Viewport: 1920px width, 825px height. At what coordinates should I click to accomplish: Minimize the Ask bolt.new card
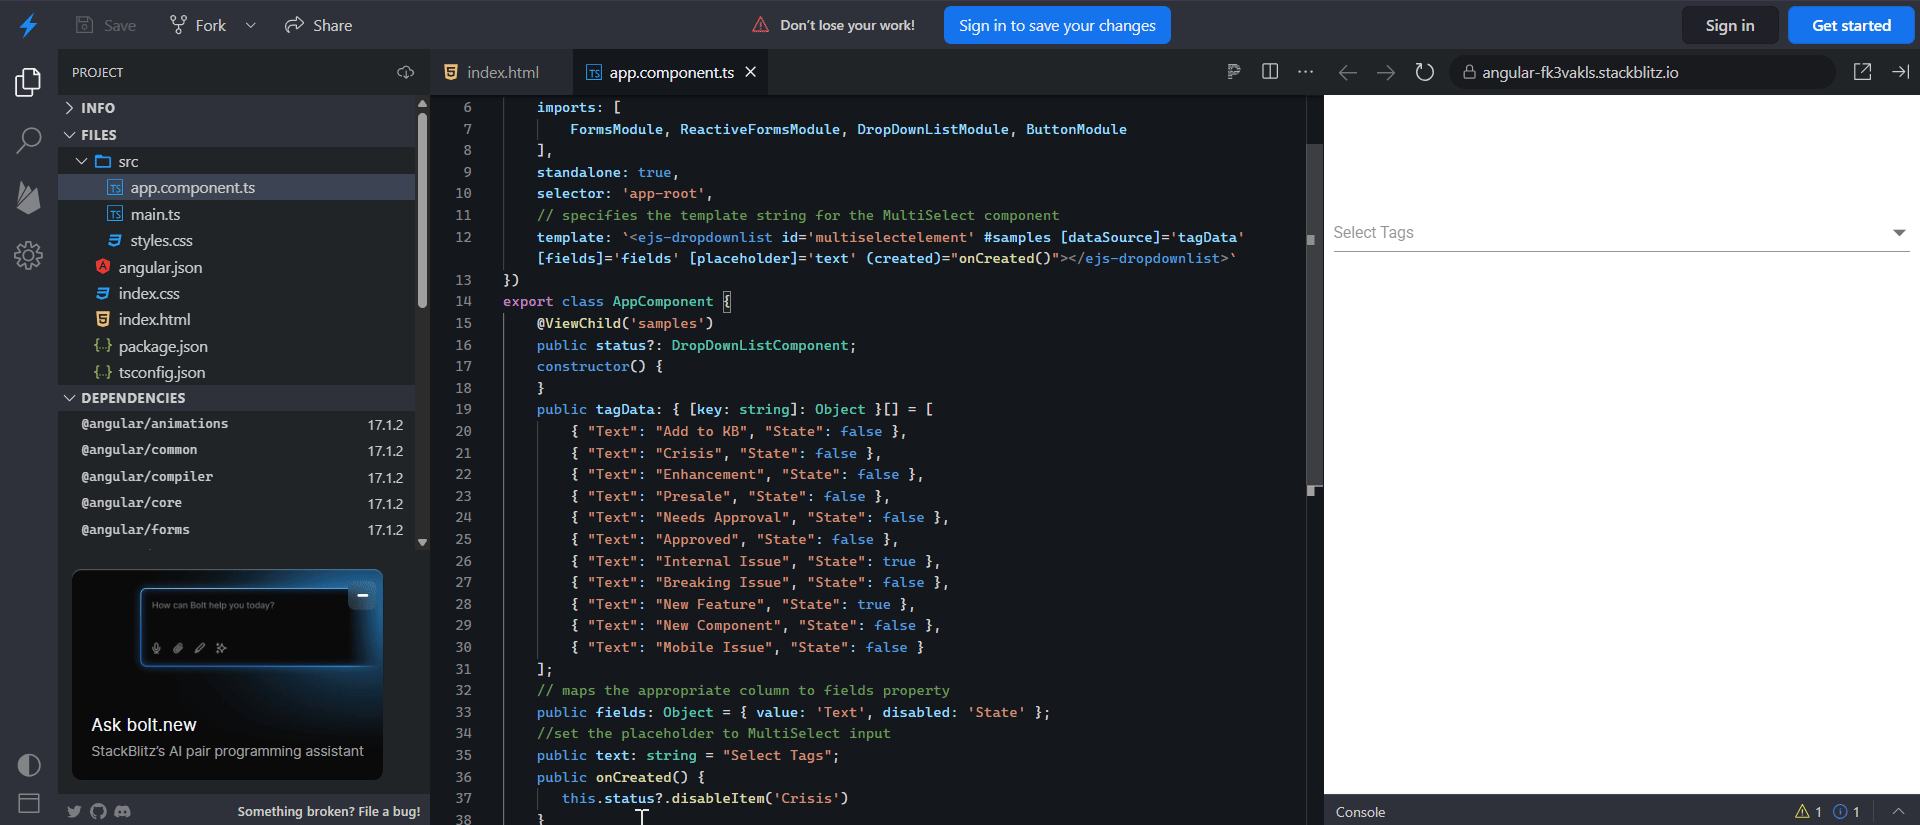click(x=363, y=596)
